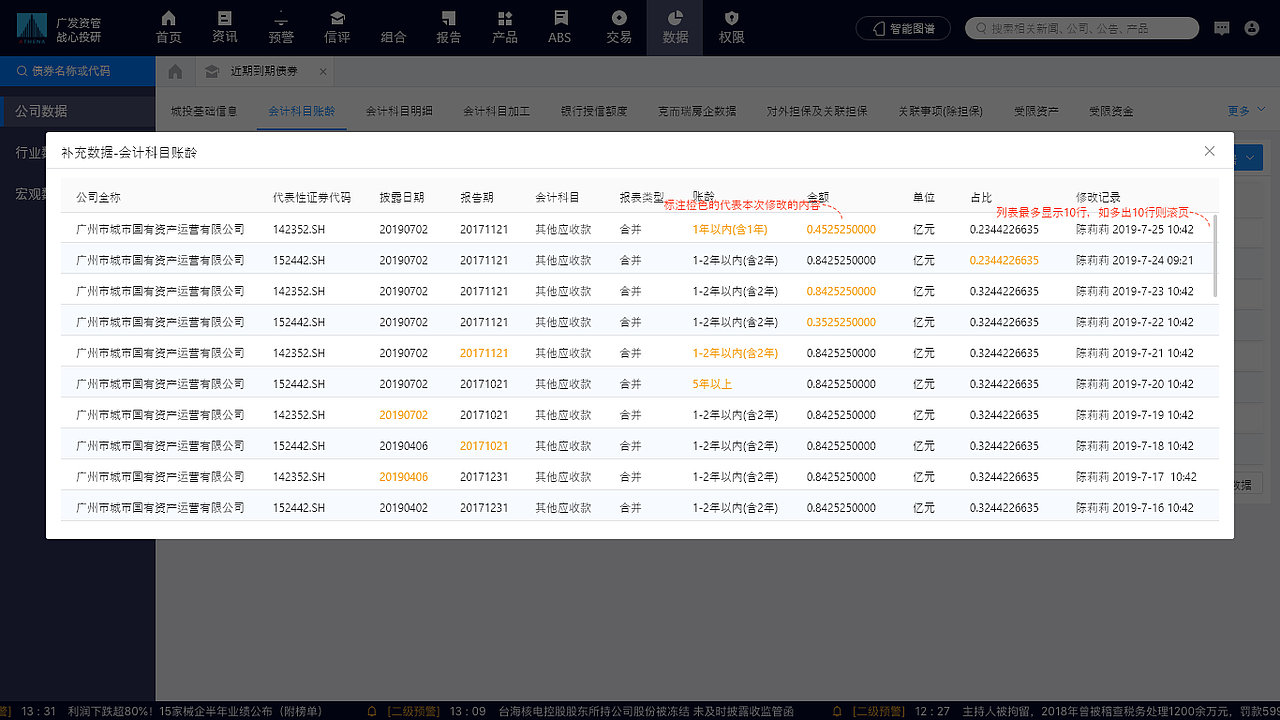Select record 陈莉莉 2019-7-24 09:21
The width and height of the screenshot is (1280, 720).
pyautogui.click(x=1135, y=260)
